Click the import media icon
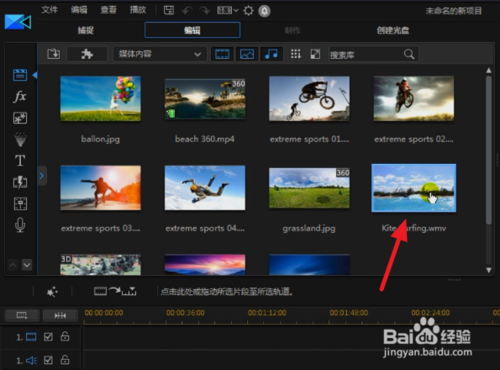This screenshot has width=500, height=370. point(53,54)
